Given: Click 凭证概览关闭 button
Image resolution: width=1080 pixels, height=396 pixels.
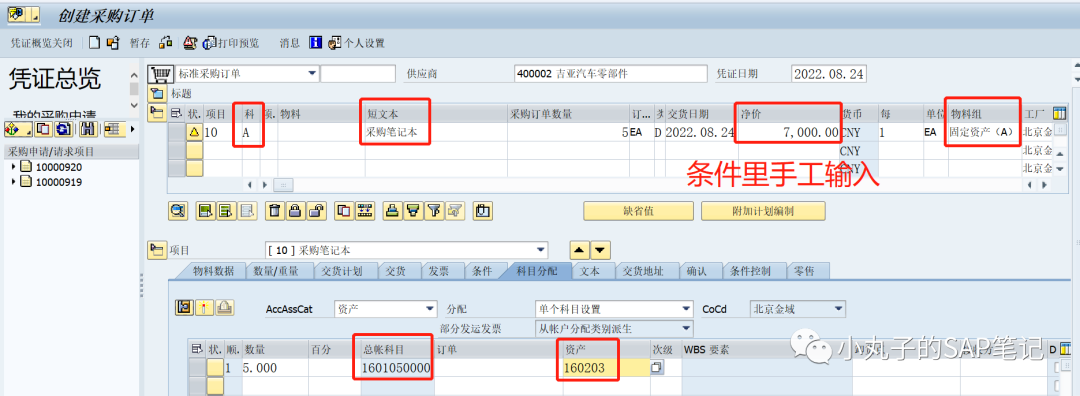Looking at the screenshot, I should click(41, 43).
